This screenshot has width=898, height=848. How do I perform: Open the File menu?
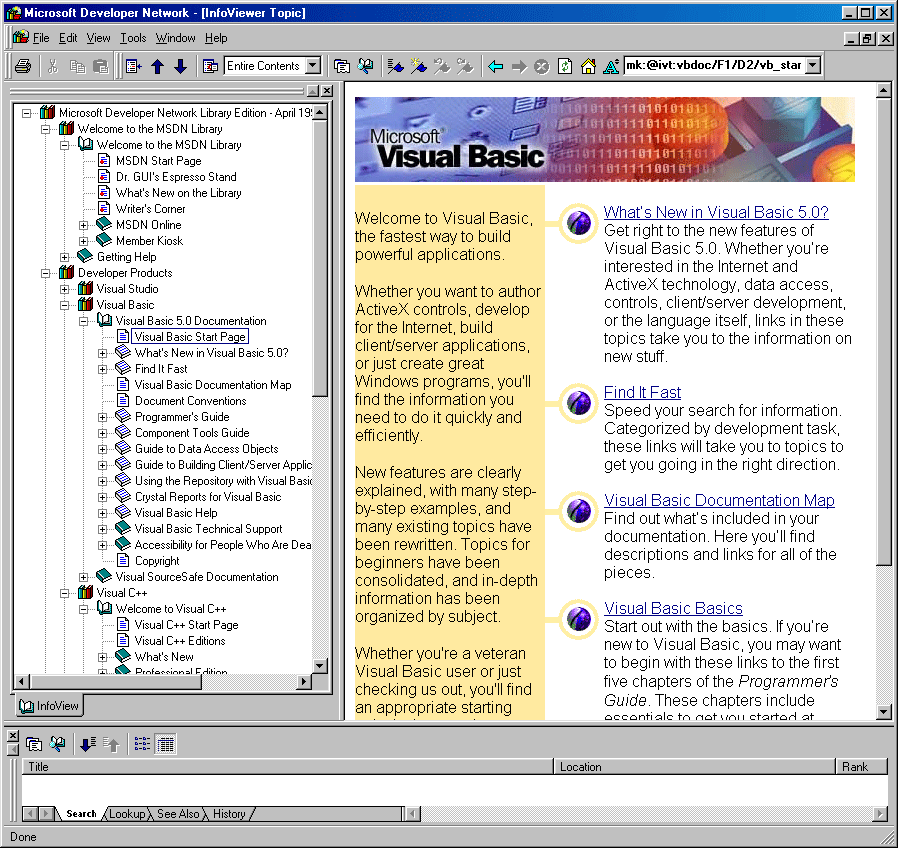coord(41,38)
